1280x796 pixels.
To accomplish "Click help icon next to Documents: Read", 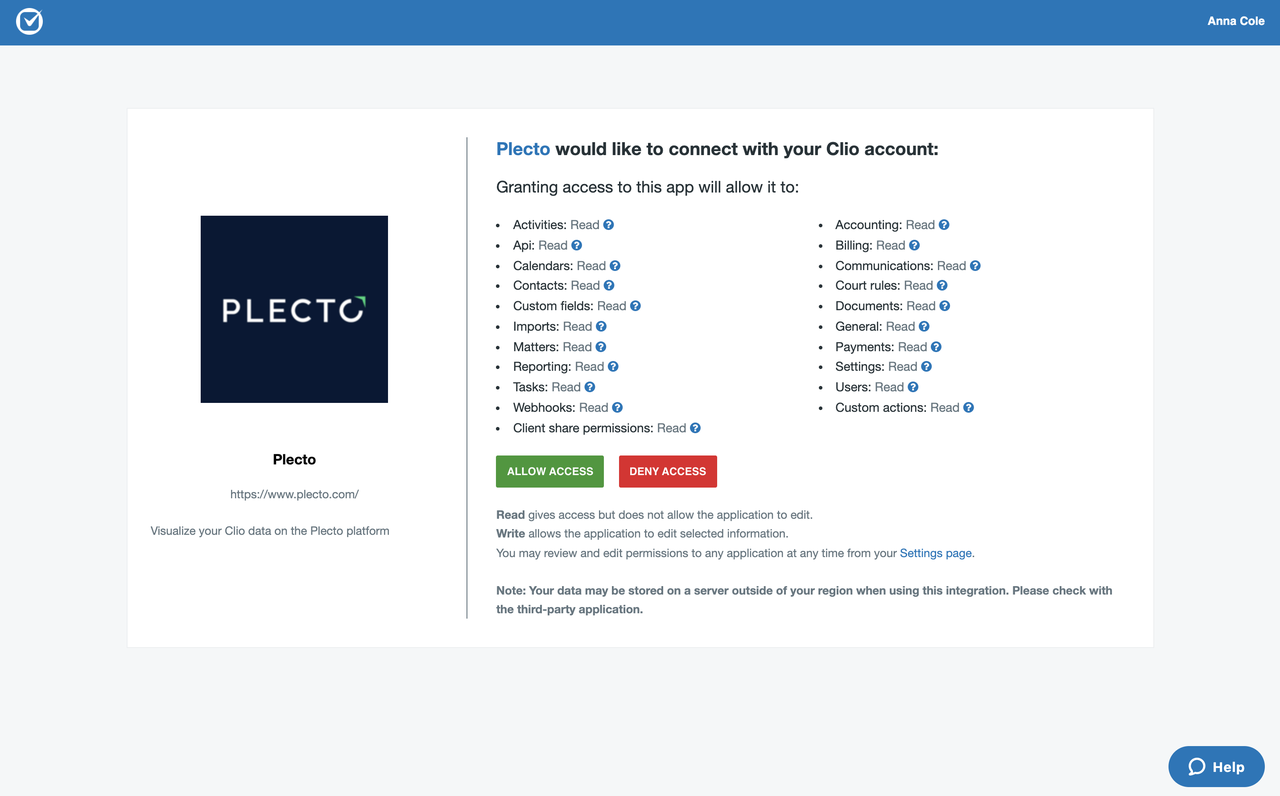I will pyautogui.click(x=945, y=306).
